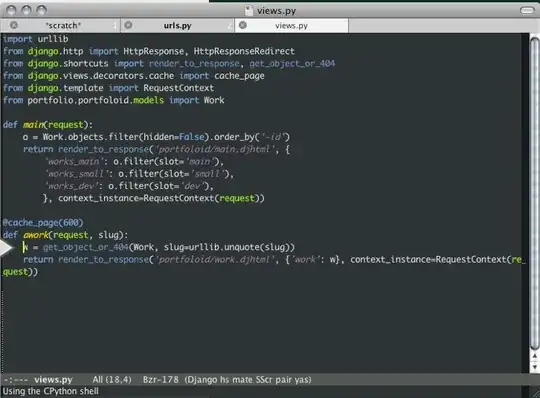Screen dimensions: 540x398
Task: Click the scrollbar down arrow
Action: click(534, 367)
